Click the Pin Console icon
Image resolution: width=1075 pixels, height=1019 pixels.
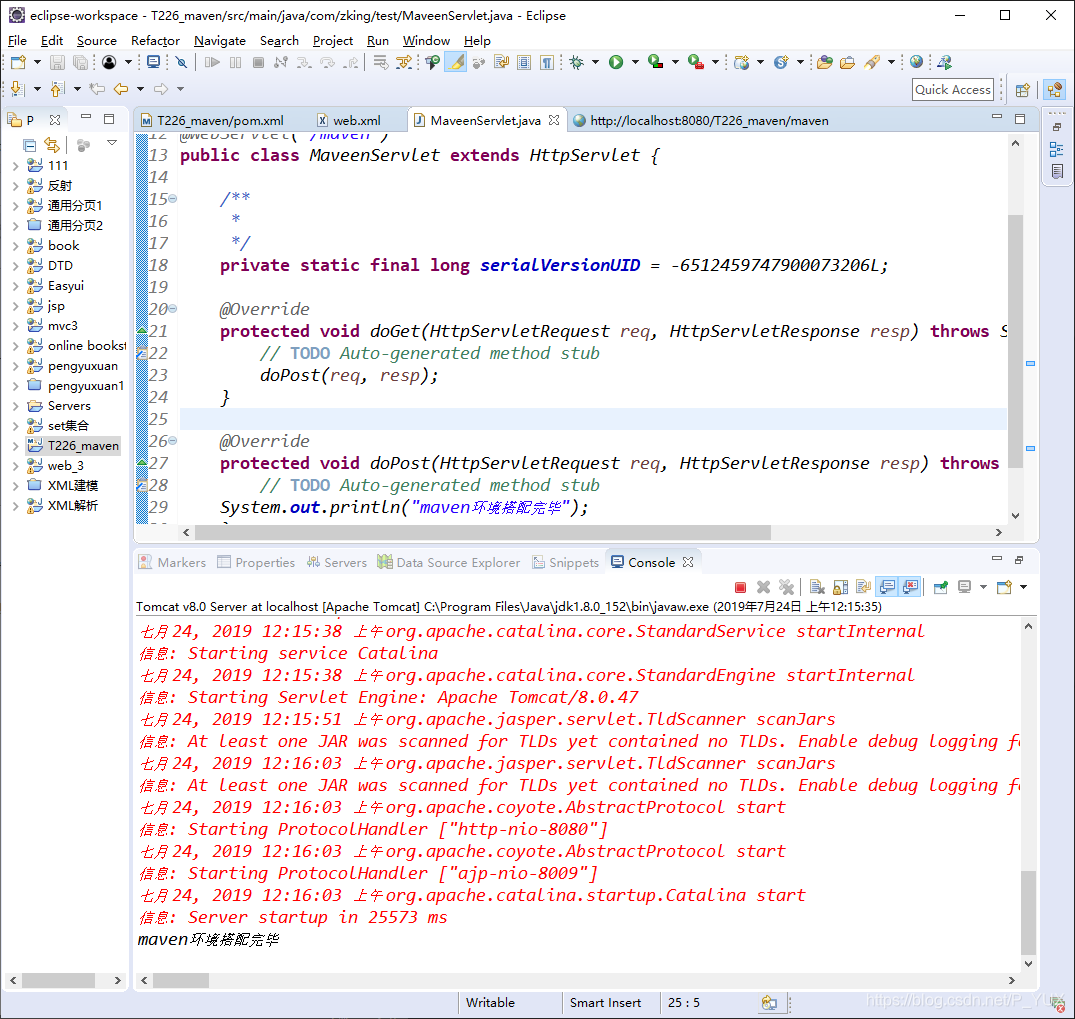(x=941, y=587)
